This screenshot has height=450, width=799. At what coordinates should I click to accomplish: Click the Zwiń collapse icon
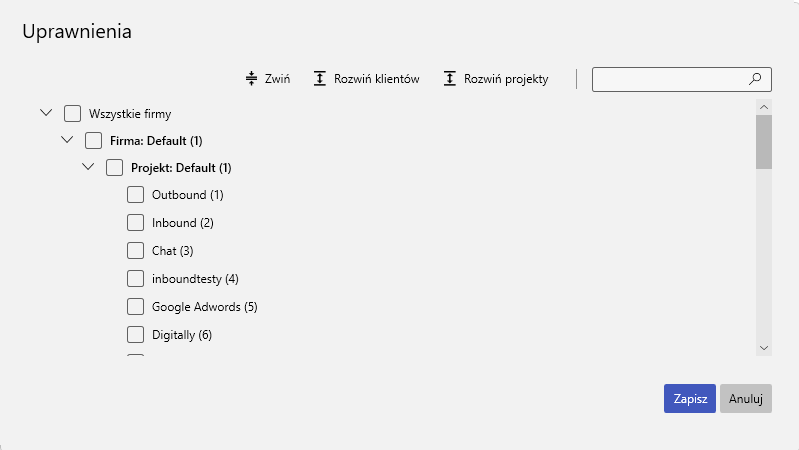tap(252, 79)
